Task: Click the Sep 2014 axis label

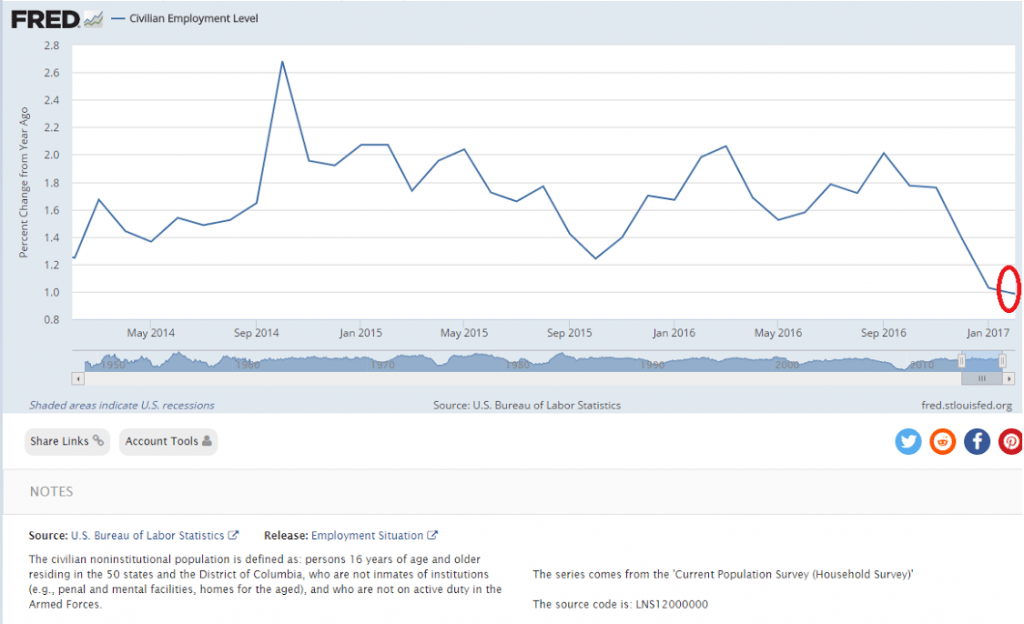Action: 256,333
